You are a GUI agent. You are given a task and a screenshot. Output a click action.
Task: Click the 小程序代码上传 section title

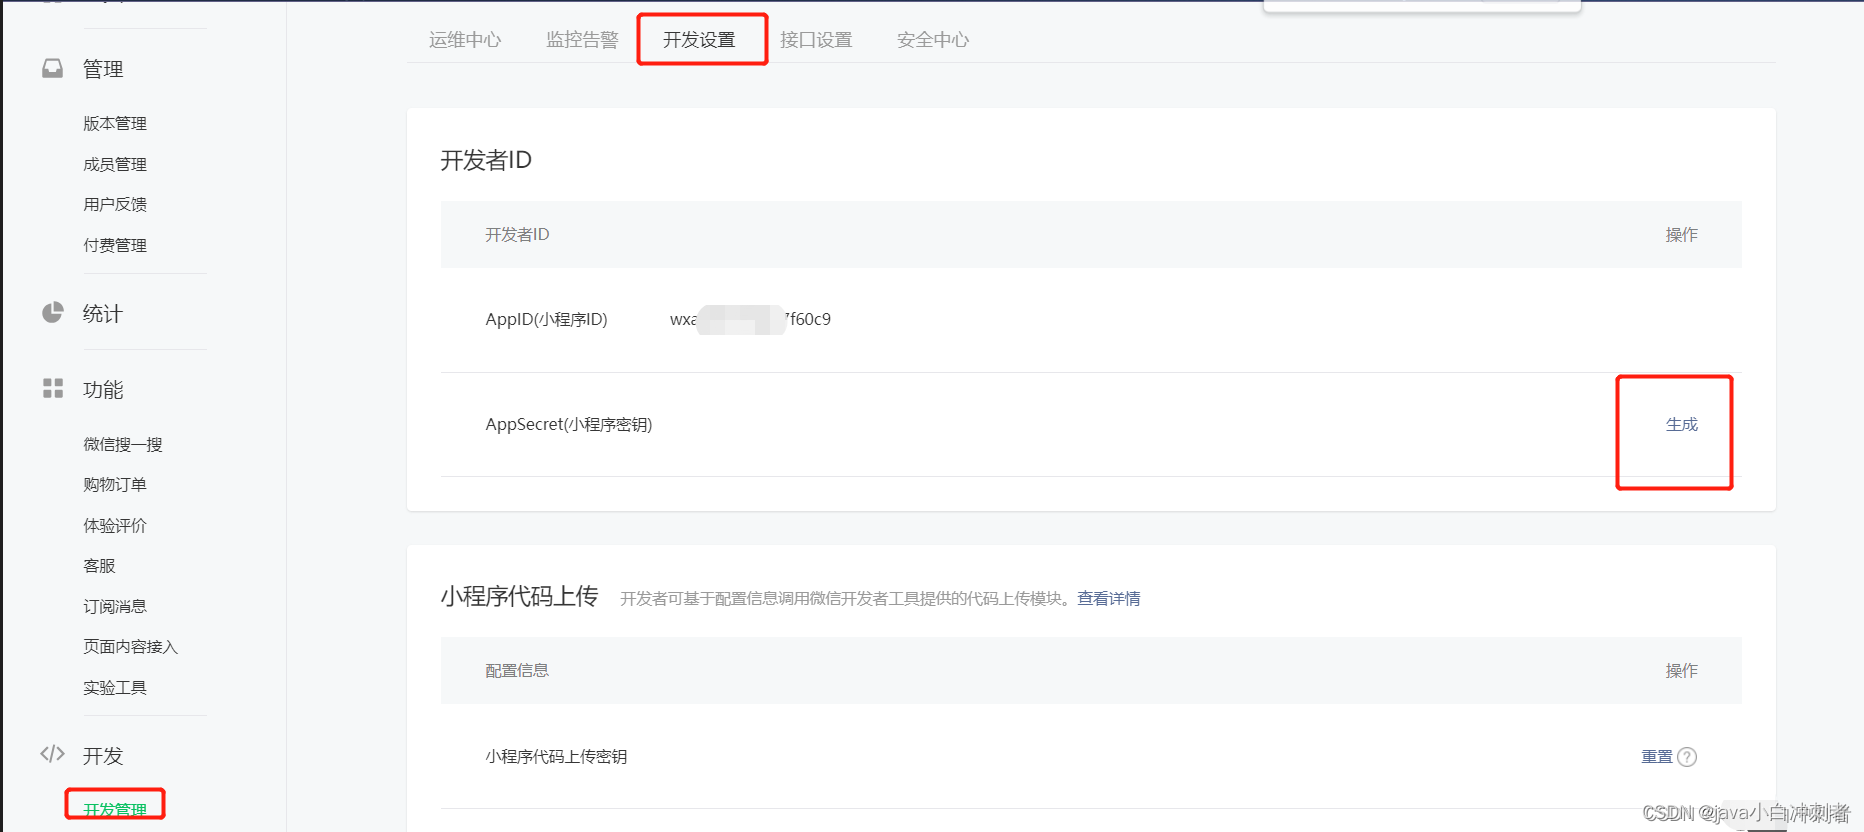click(x=519, y=597)
